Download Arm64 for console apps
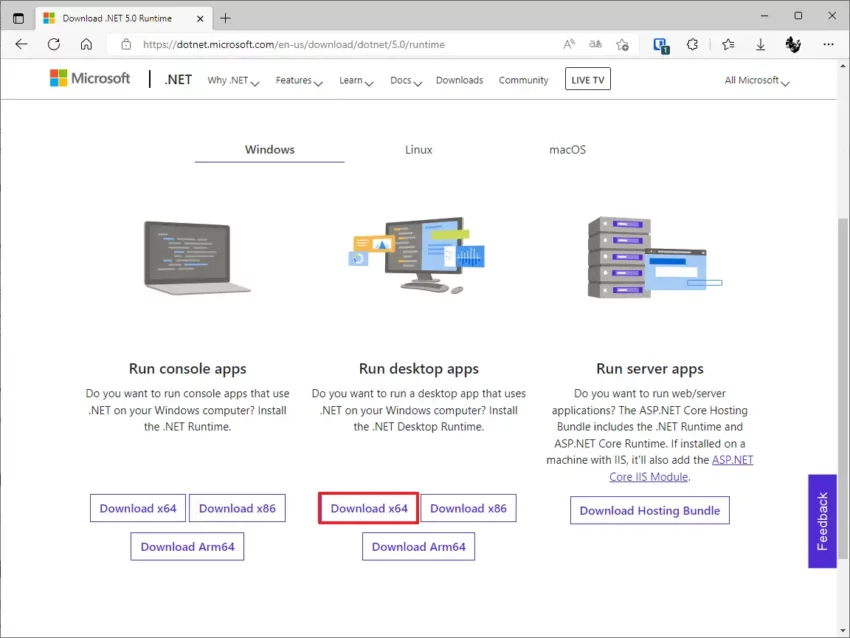Screen dimensions: 850x638 tap(187, 546)
